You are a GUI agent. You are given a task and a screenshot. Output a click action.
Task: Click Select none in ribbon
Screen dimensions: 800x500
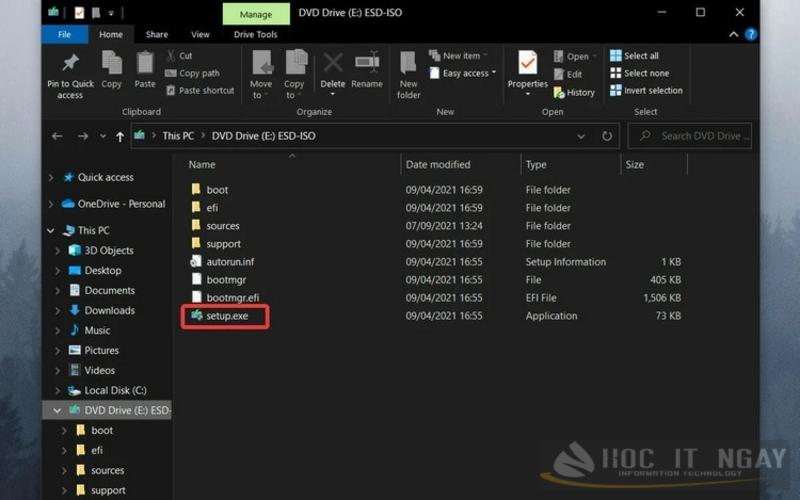pos(640,73)
